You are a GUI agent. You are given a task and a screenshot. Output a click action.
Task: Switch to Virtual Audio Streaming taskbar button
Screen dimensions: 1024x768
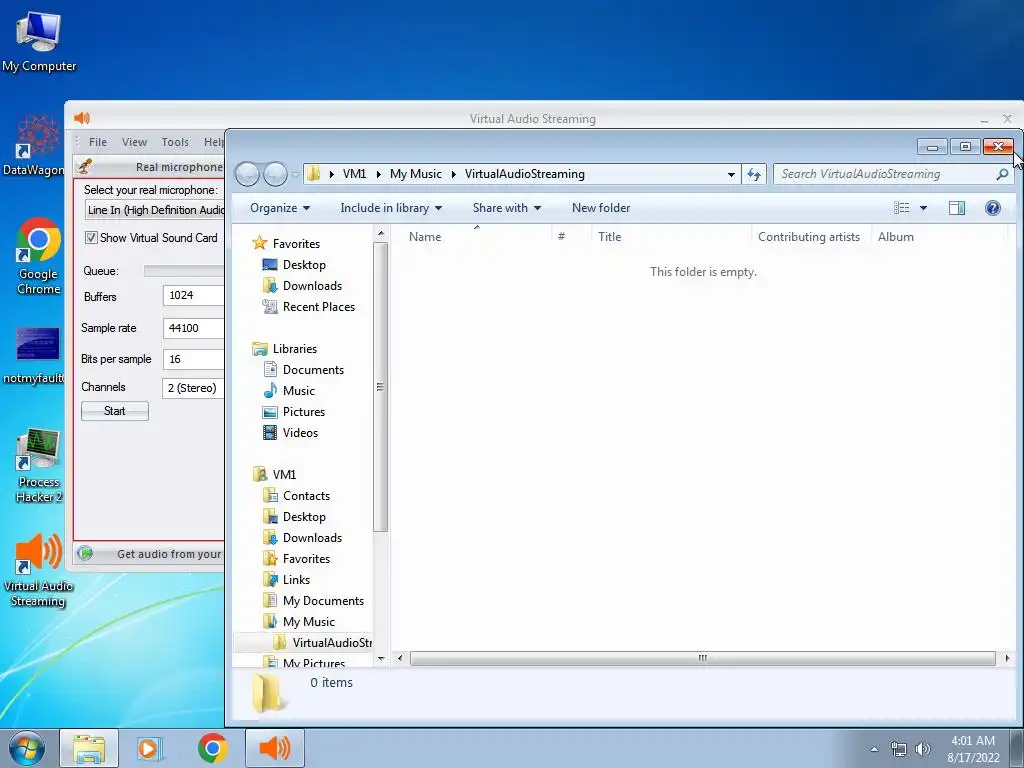tap(274, 748)
